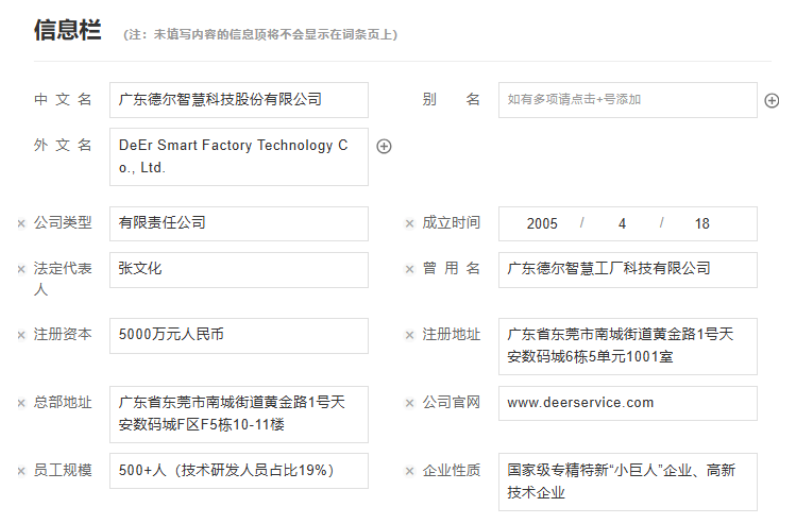Screen dimensions: 791x520
Task: Click the X next to 曾用名
Action: [409, 270]
